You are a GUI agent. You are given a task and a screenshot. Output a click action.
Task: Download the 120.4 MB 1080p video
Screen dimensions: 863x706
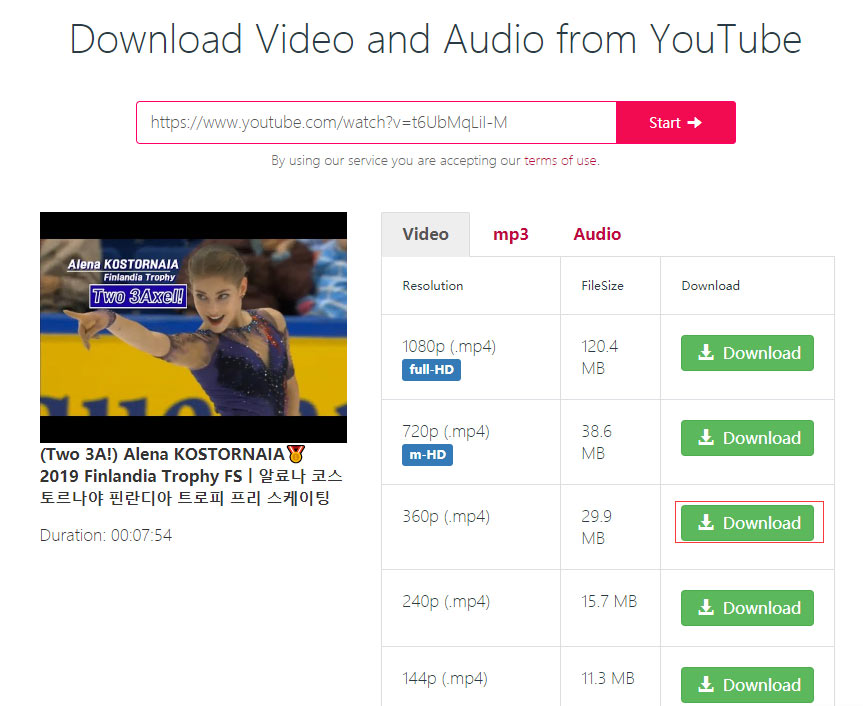coord(747,353)
